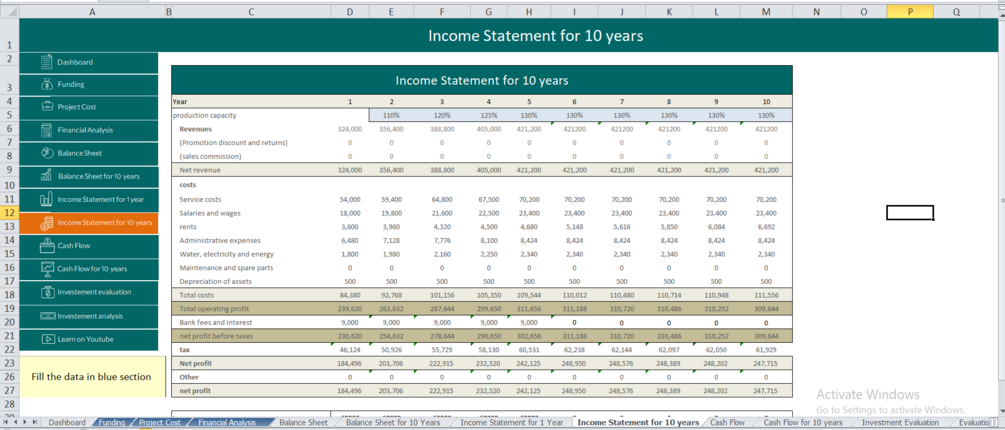Click the 'Net revenue' row label
Screen dimensions: 1005x430
[x=198, y=170]
